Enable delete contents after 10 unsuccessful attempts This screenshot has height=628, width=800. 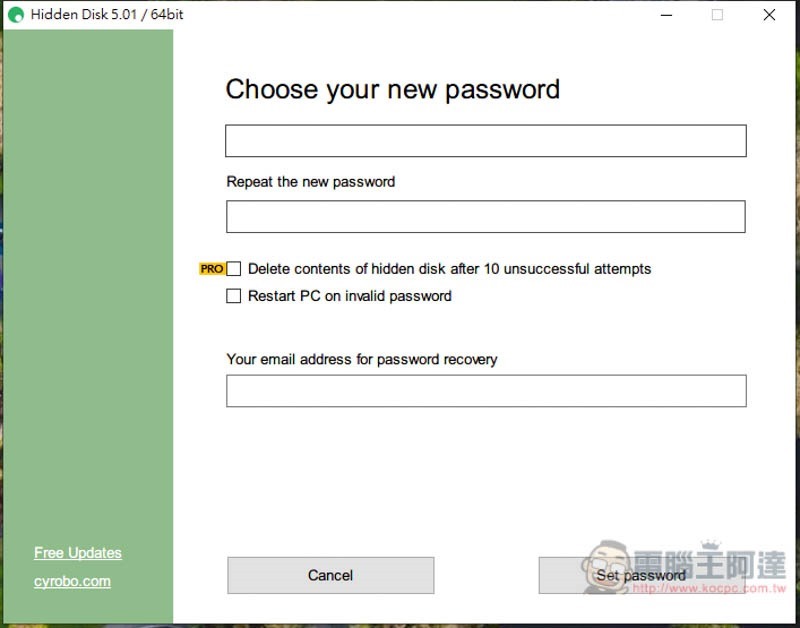click(234, 269)
